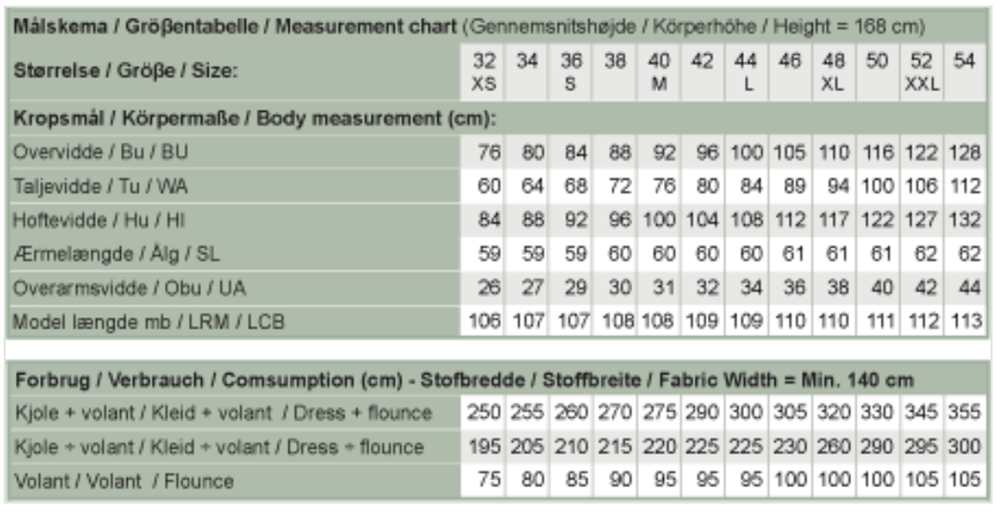Image resolution: width=1000 pixels, height=512 pixels.
Task: Click the size 52 XXL header cell
Action: pos(922,72)
